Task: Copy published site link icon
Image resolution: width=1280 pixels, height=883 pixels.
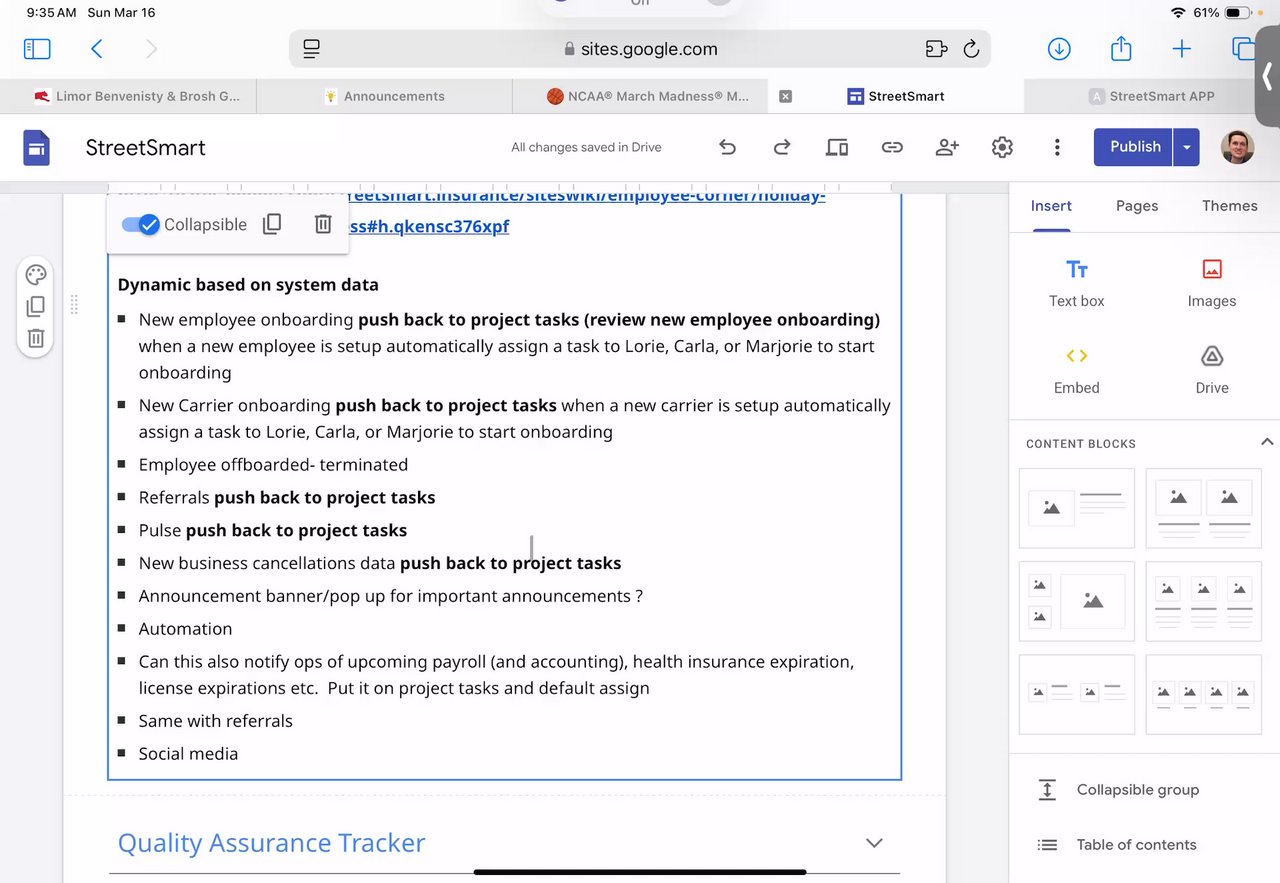Action: pos(892,147)
